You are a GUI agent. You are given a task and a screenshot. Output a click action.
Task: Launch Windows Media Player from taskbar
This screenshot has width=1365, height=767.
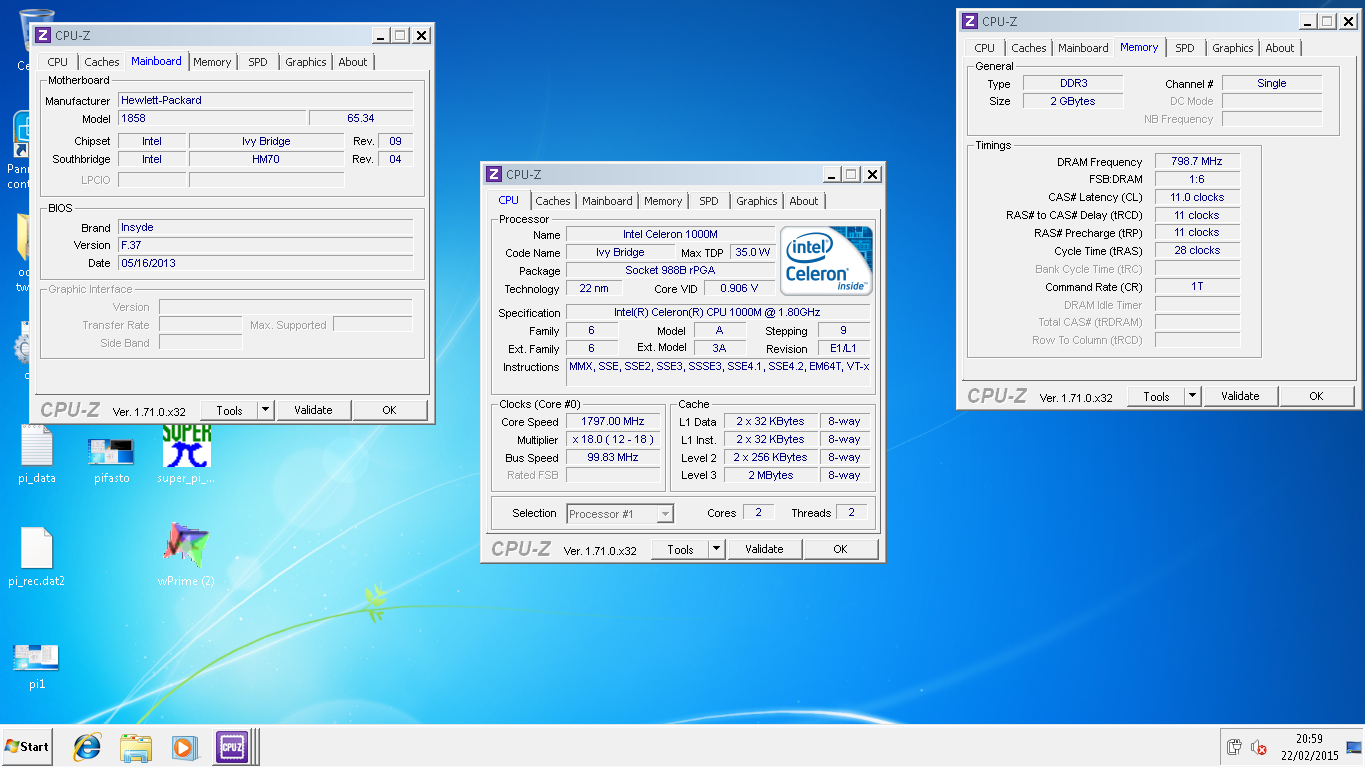click(183, 746)
